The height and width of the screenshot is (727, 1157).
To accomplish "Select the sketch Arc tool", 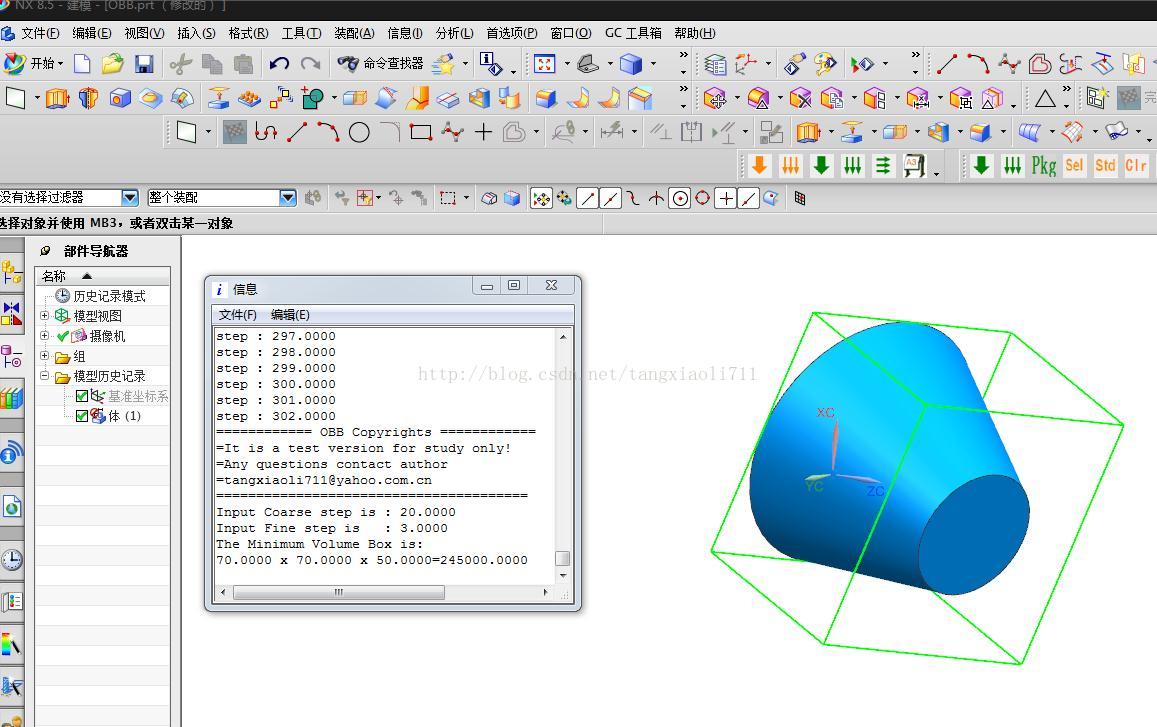I will (x=328, y=133).
